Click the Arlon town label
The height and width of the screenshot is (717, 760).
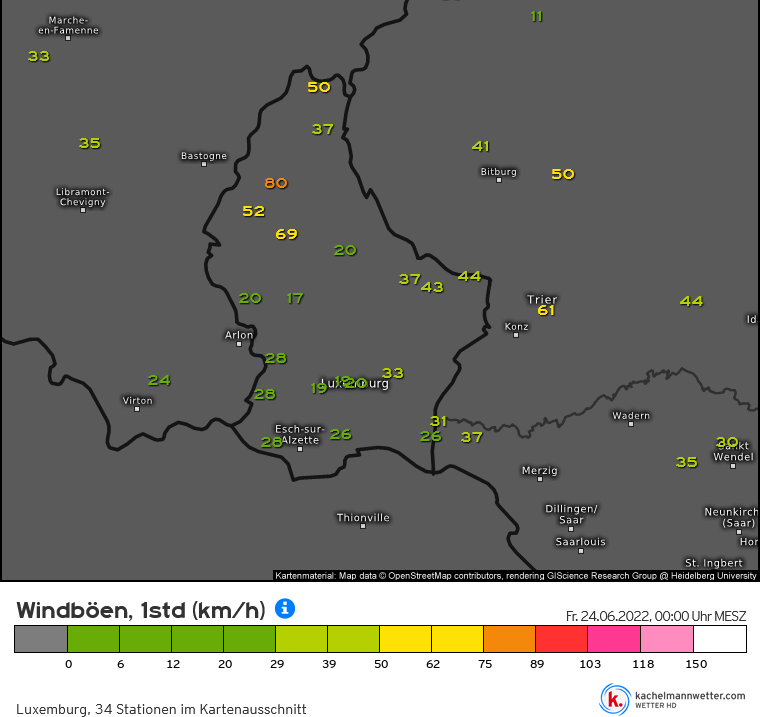tap(239, 335)
